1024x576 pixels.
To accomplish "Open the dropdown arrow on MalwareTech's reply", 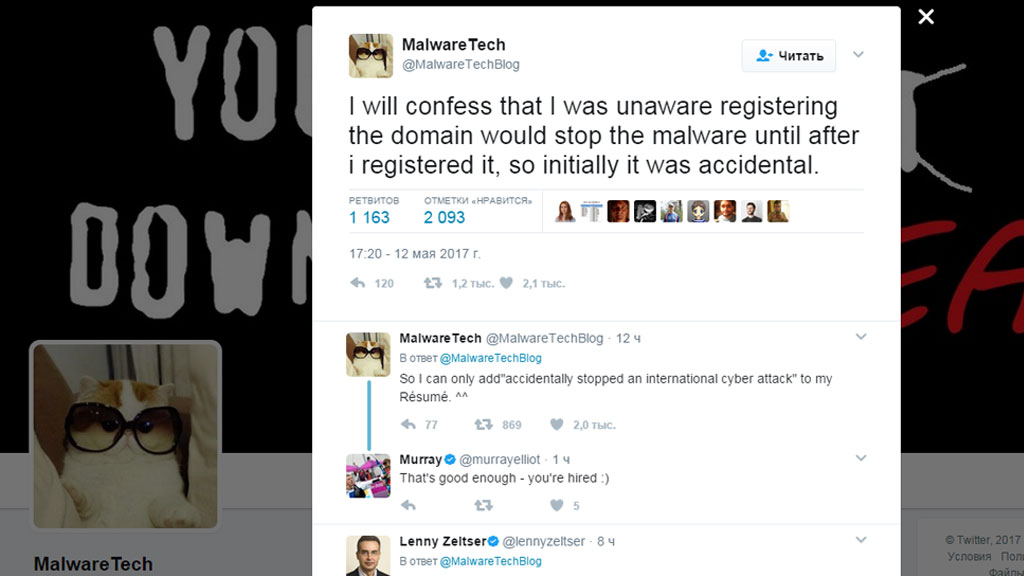I will (860, 338).
